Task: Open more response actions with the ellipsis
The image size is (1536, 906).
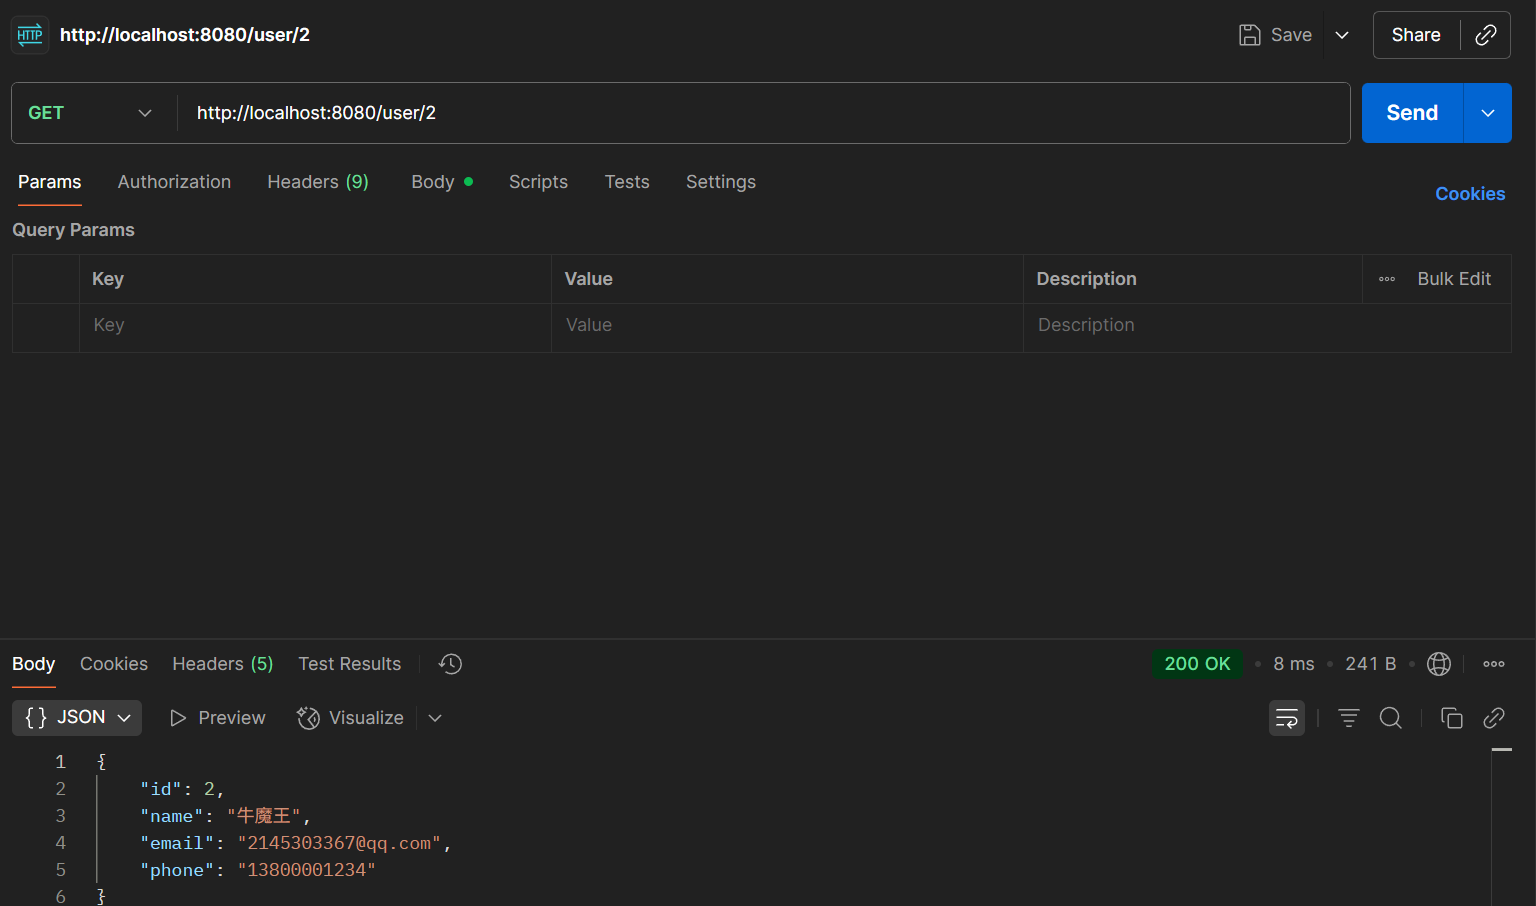Action: click(1493, 663)
